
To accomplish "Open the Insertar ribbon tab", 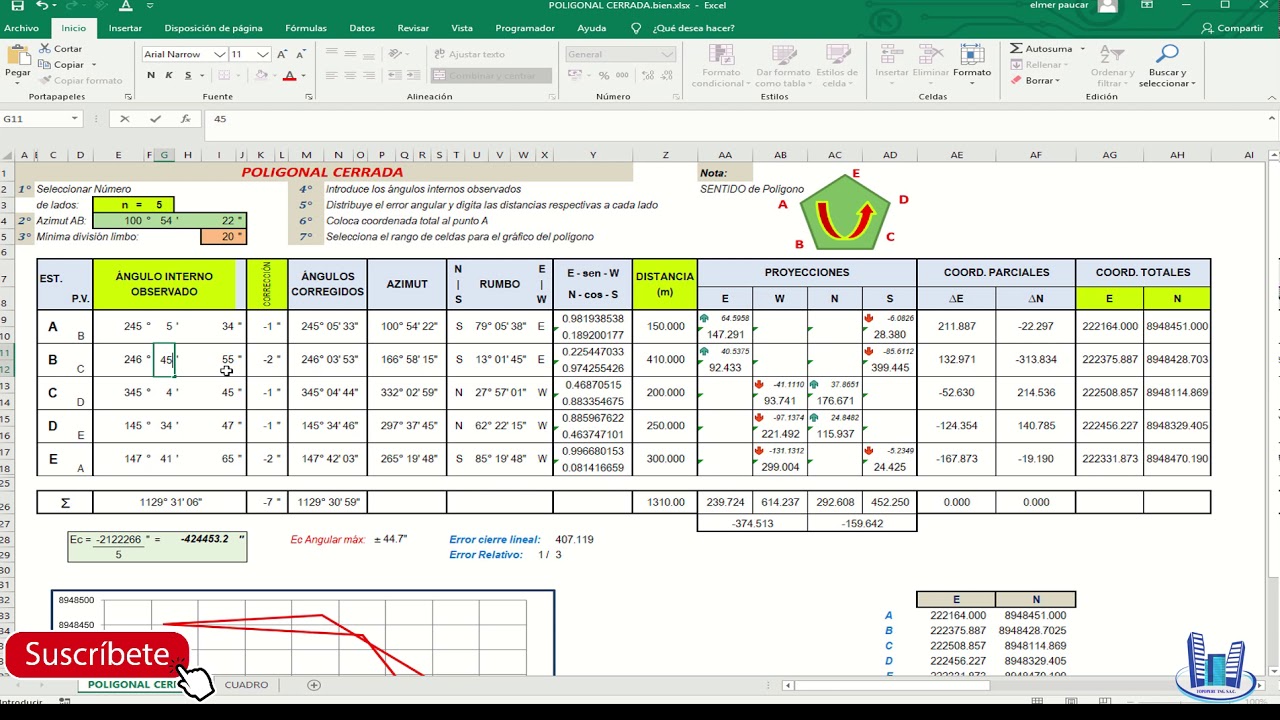I will click(125, 28).
